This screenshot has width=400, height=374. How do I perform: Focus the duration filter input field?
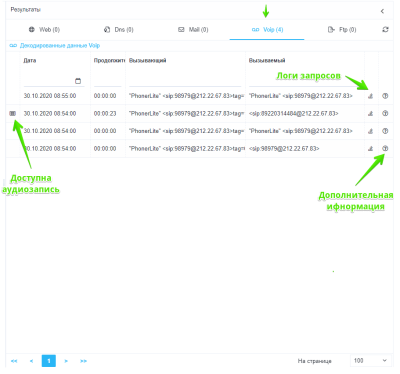pyautogui.click(x=107, y=81)
